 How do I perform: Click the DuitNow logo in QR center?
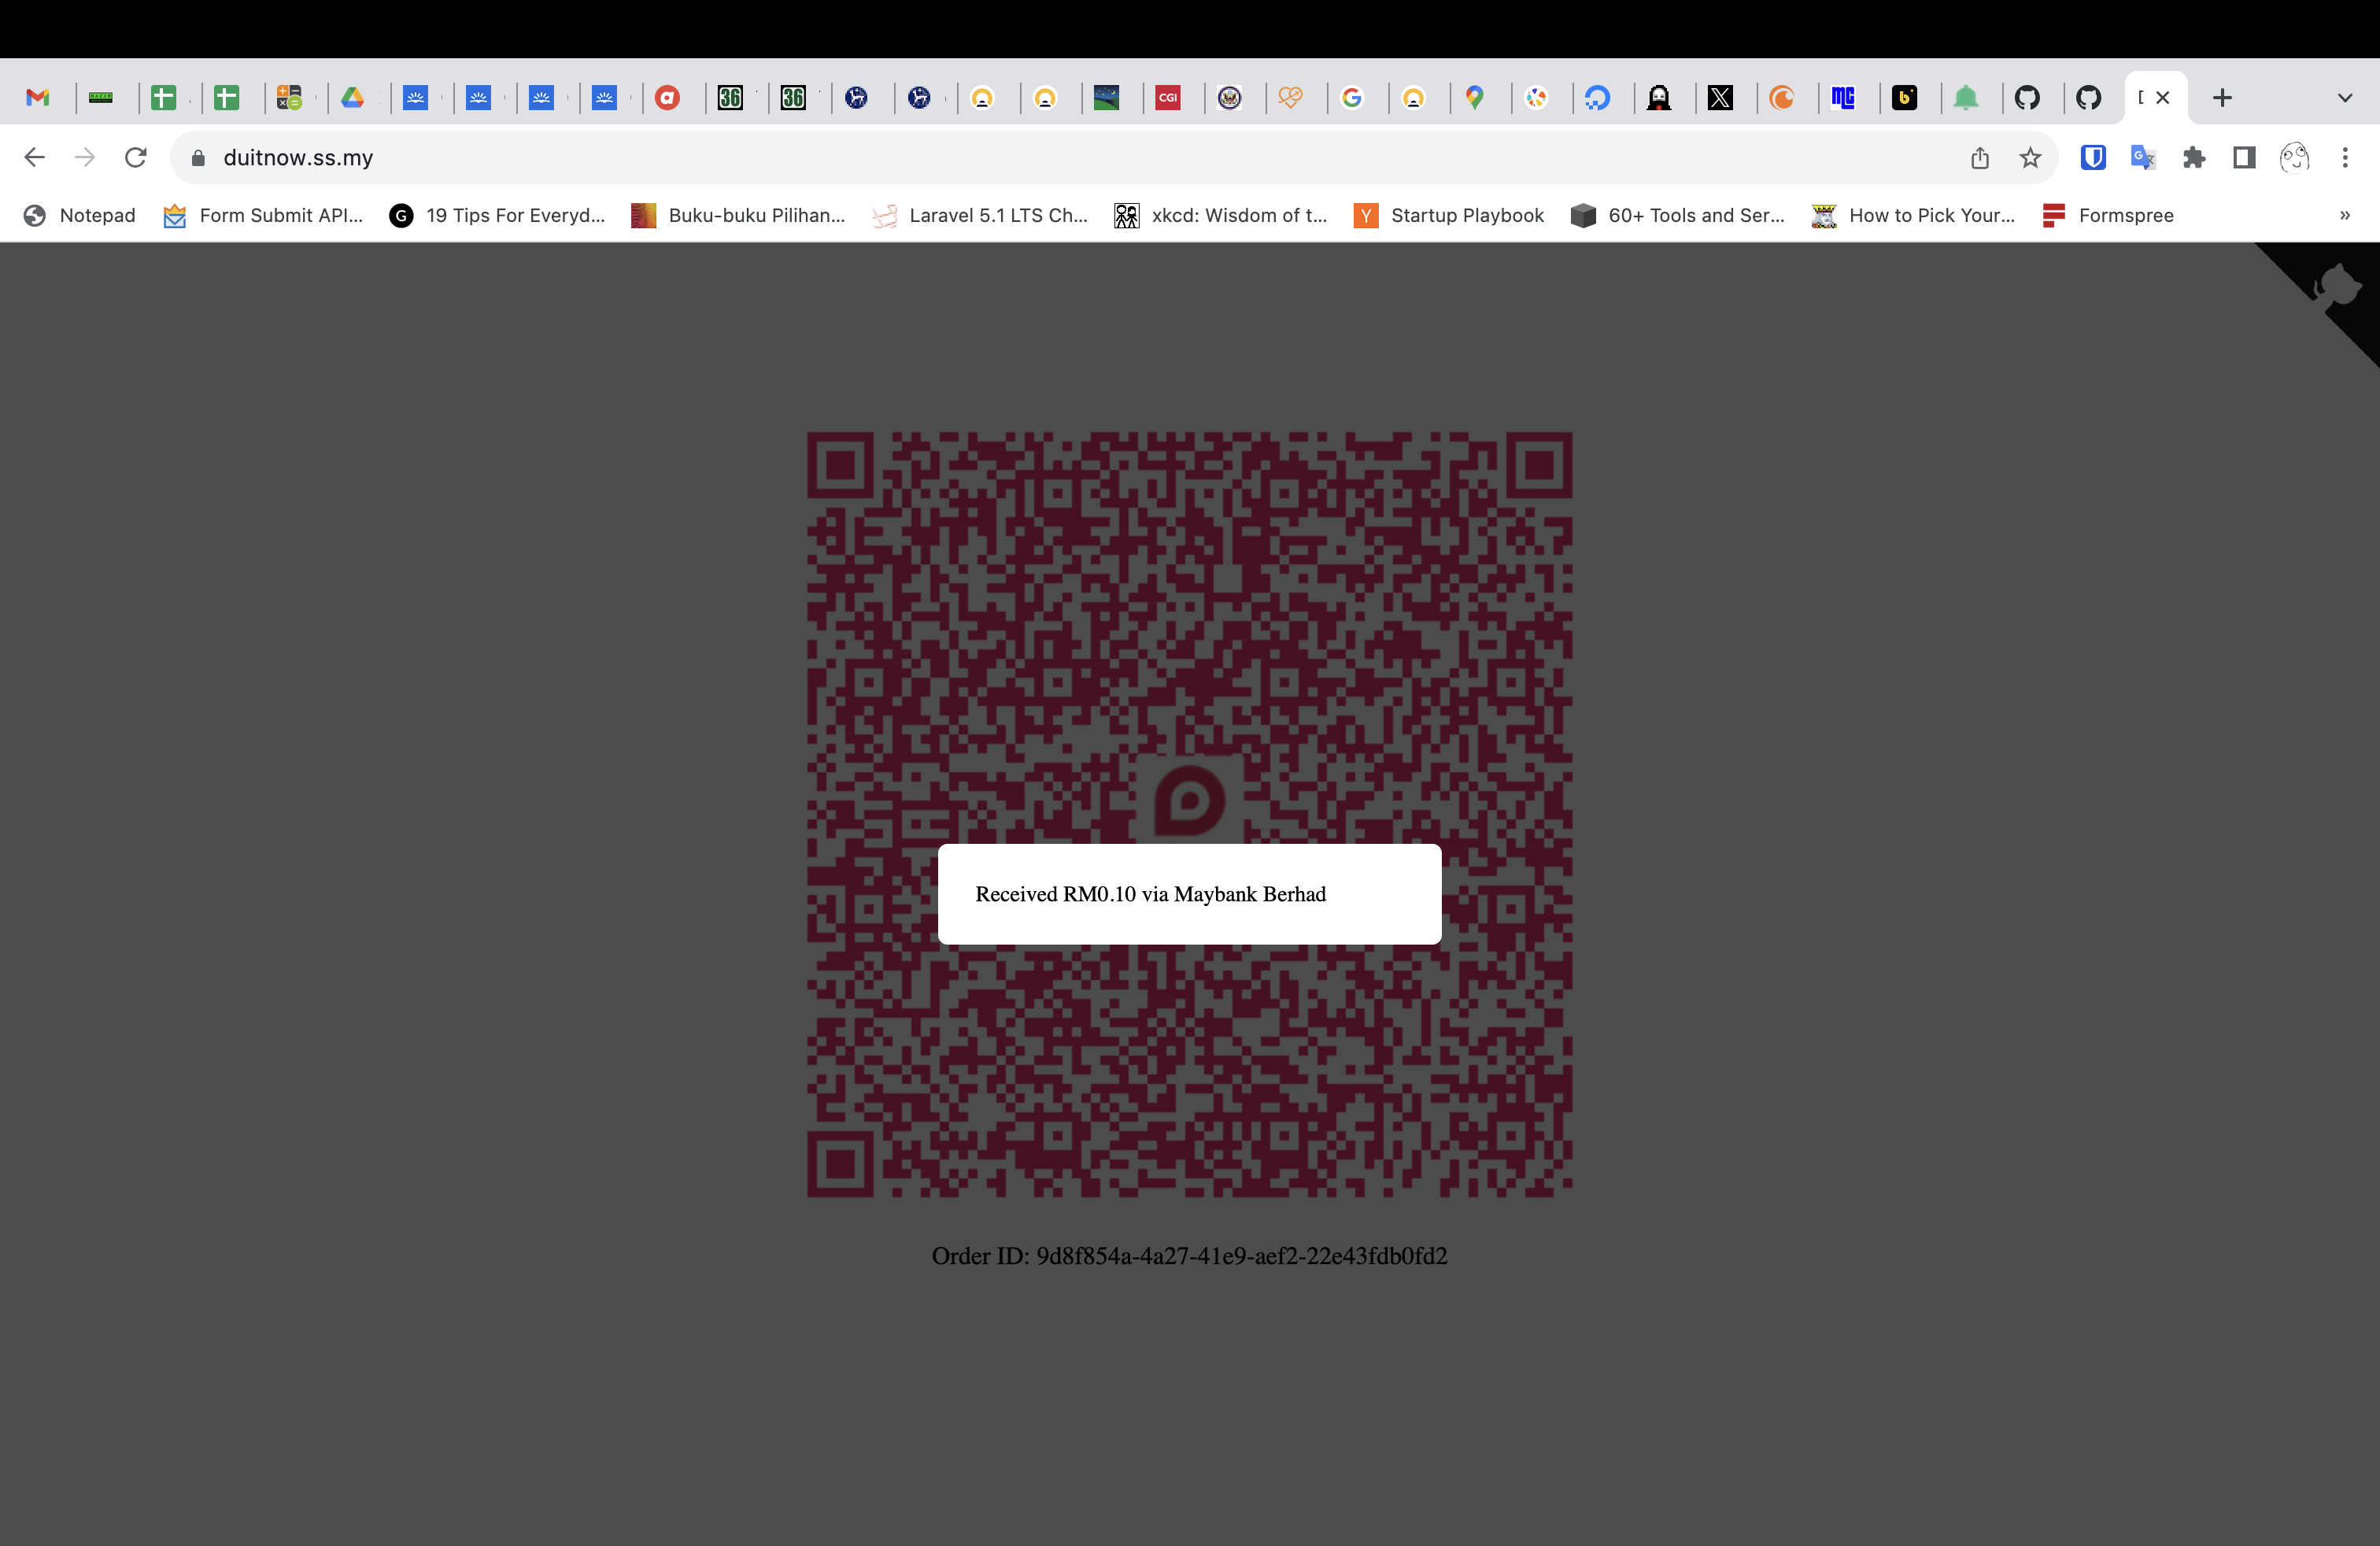coord(1190,800)
